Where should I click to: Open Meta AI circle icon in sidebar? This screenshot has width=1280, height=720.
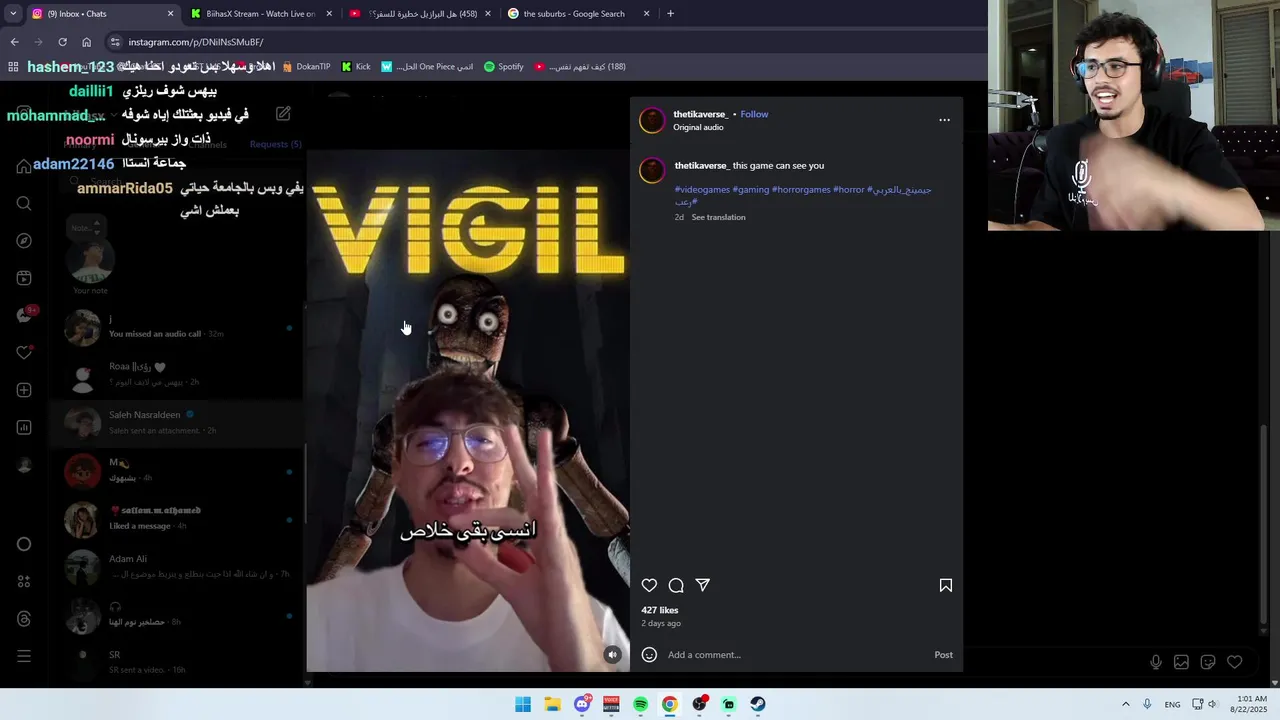[x=24, y=544]
